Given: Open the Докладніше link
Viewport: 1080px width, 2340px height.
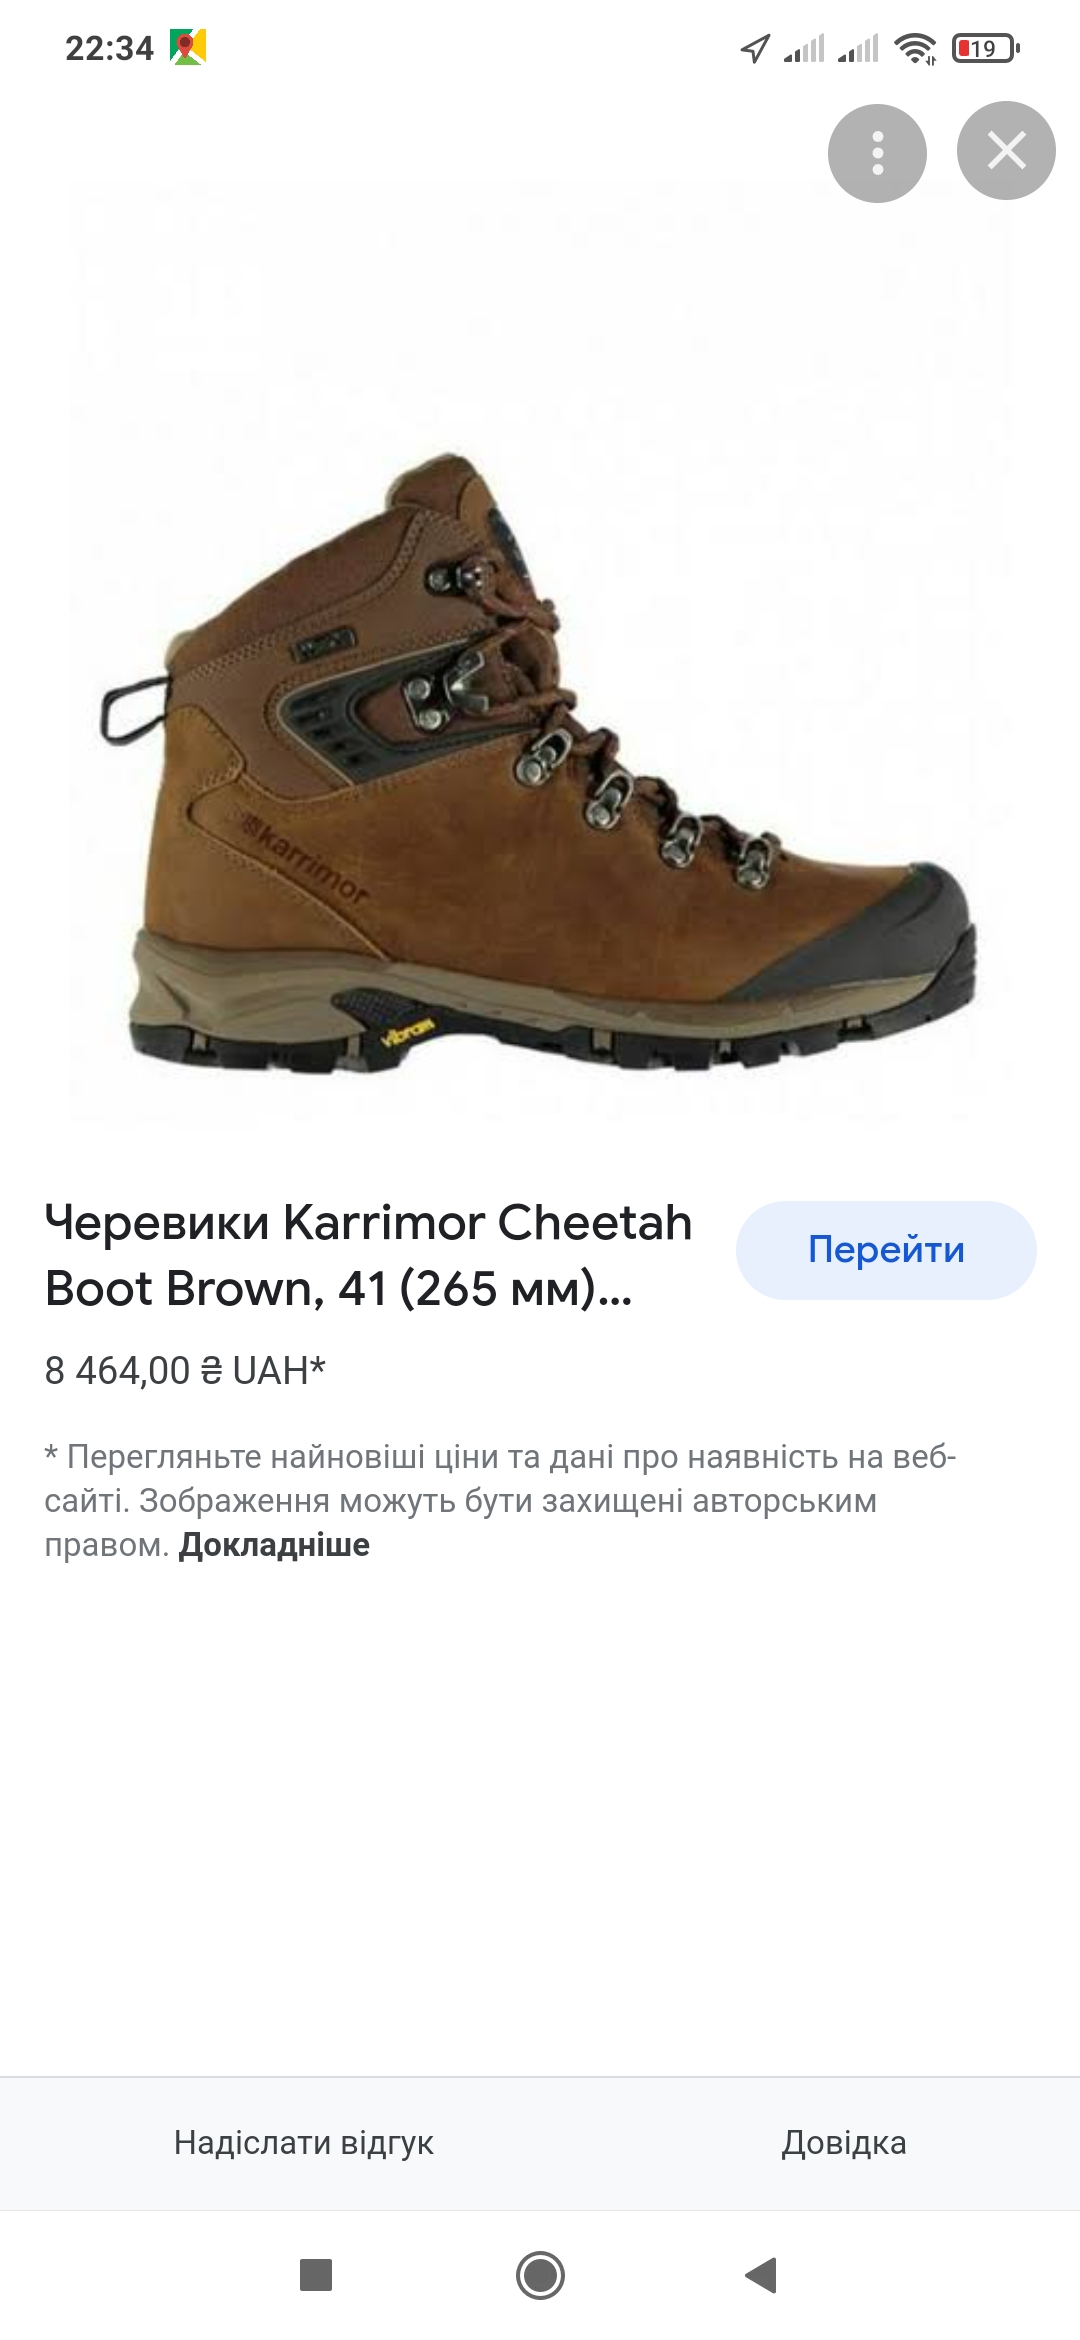Looking at the screenshot, I should [x=274, y=1545].
